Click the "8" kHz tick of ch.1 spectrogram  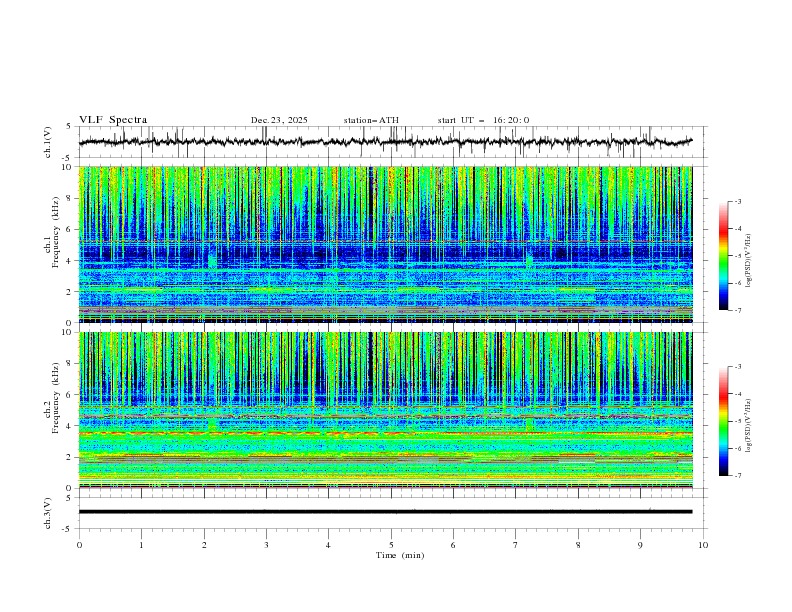tap(71, 198)
